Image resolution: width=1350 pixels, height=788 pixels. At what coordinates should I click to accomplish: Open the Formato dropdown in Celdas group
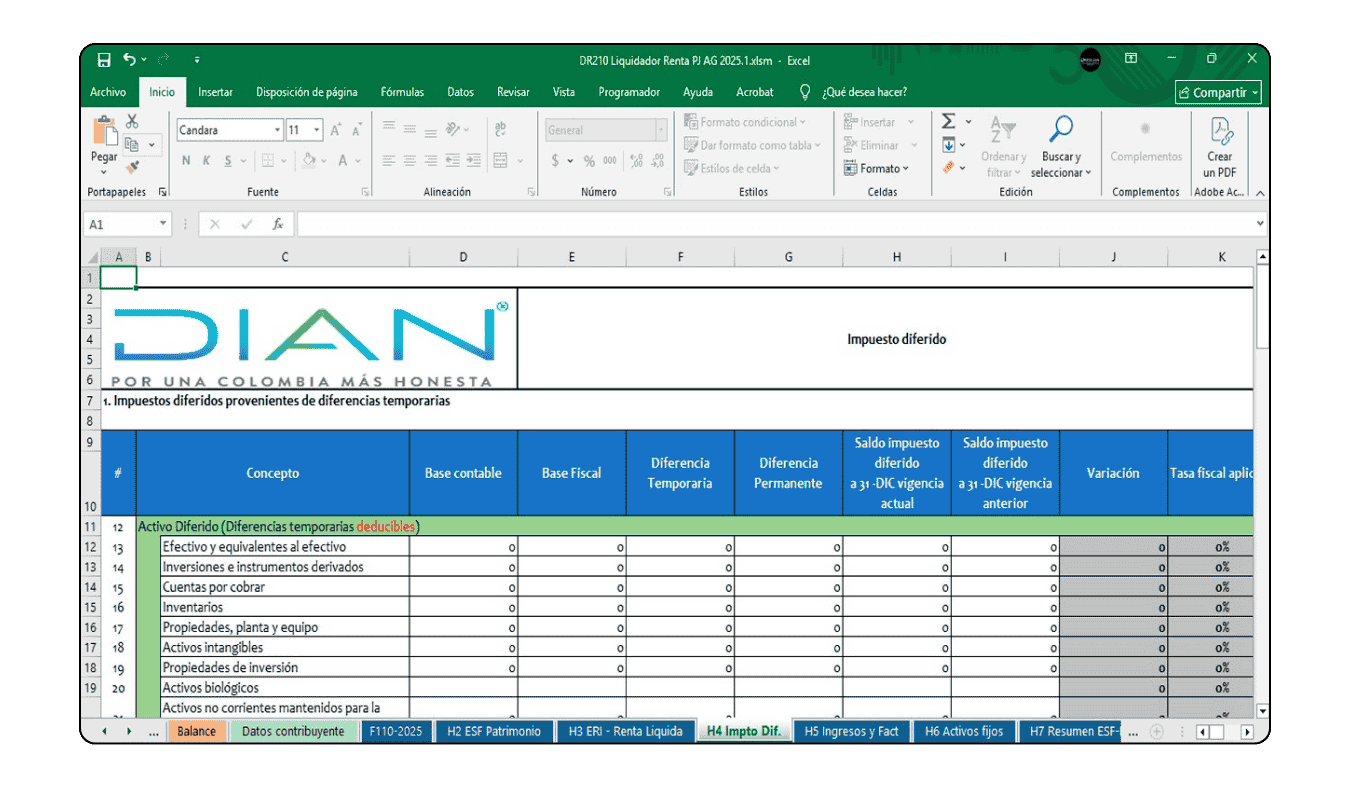point(877,169)
